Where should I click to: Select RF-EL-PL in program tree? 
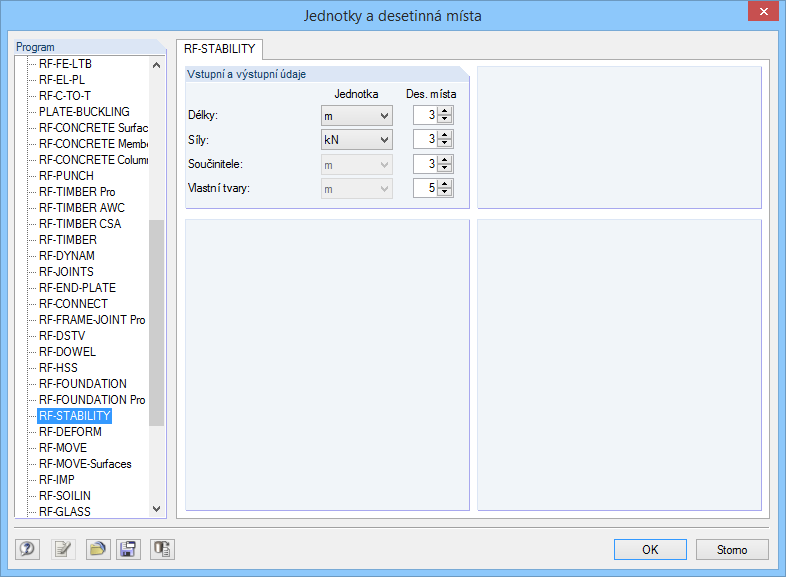(62, 80)
